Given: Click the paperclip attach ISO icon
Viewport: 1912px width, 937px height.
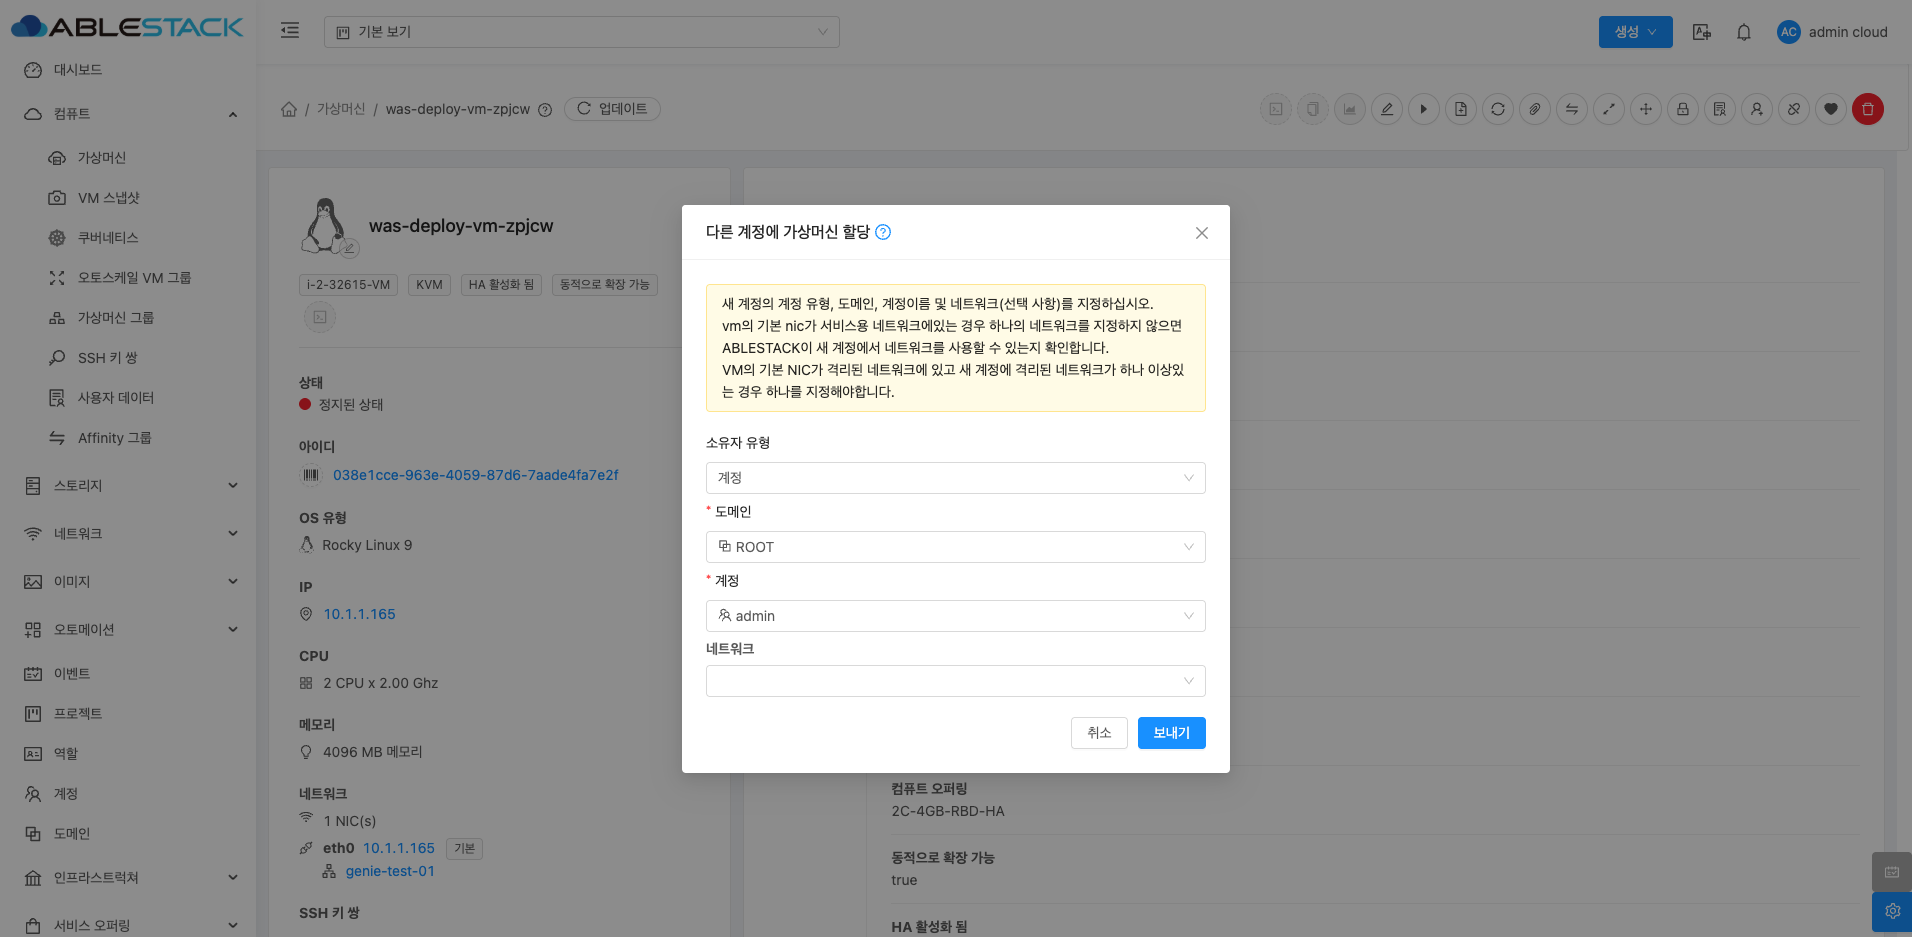Looking at the screenshot, I should (1534, 109).
